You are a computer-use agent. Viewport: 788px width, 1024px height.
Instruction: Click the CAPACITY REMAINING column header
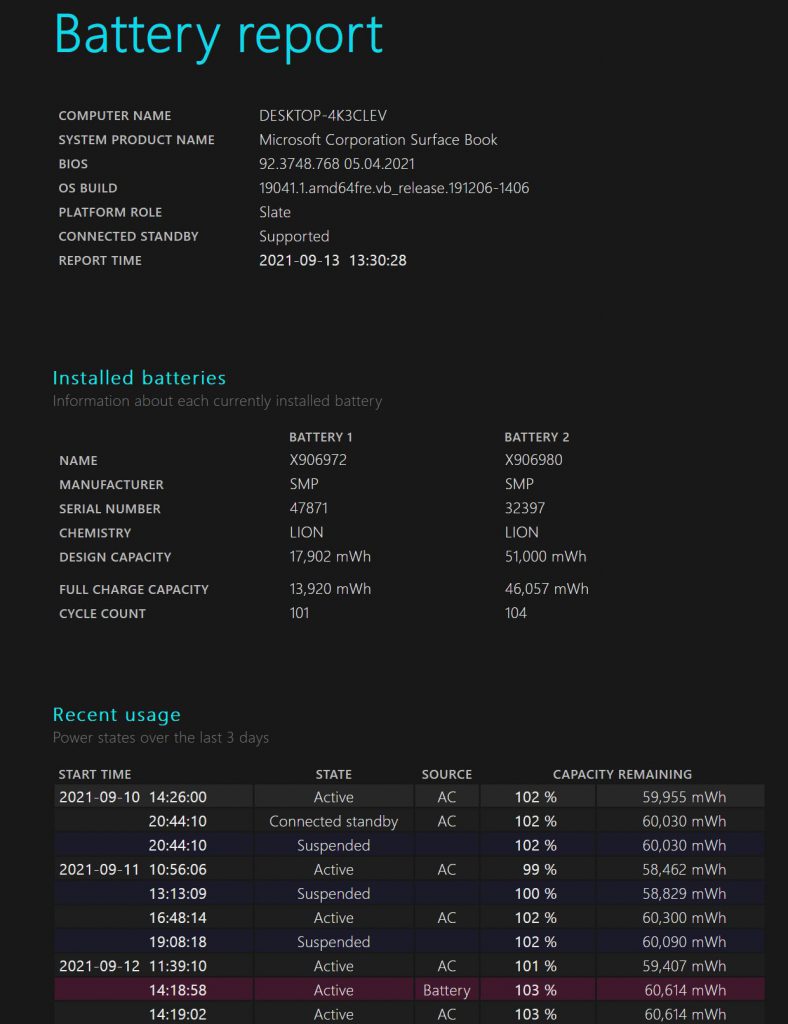[622, 774]
